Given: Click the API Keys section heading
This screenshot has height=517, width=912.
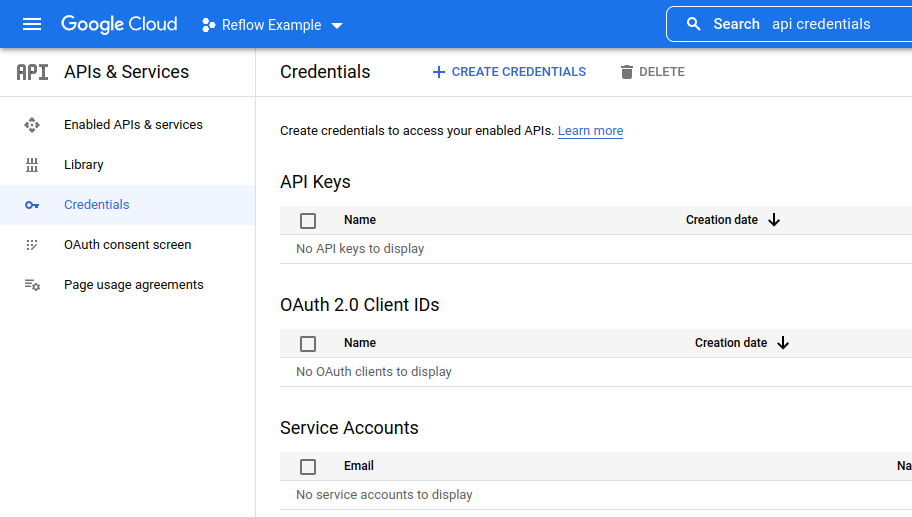Looking at the screenshot, I should (315, 182).
